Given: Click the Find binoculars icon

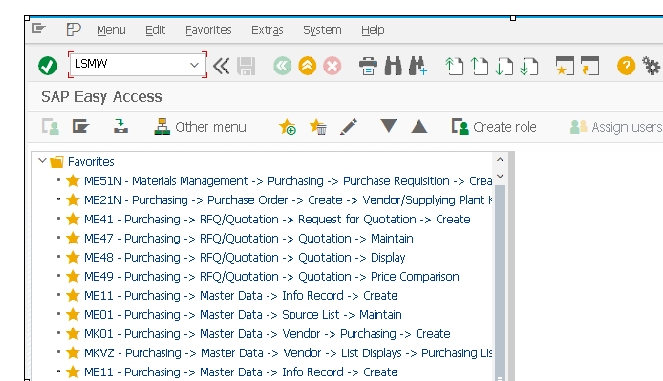Looking at the screenshot, I should coord(393,66).
